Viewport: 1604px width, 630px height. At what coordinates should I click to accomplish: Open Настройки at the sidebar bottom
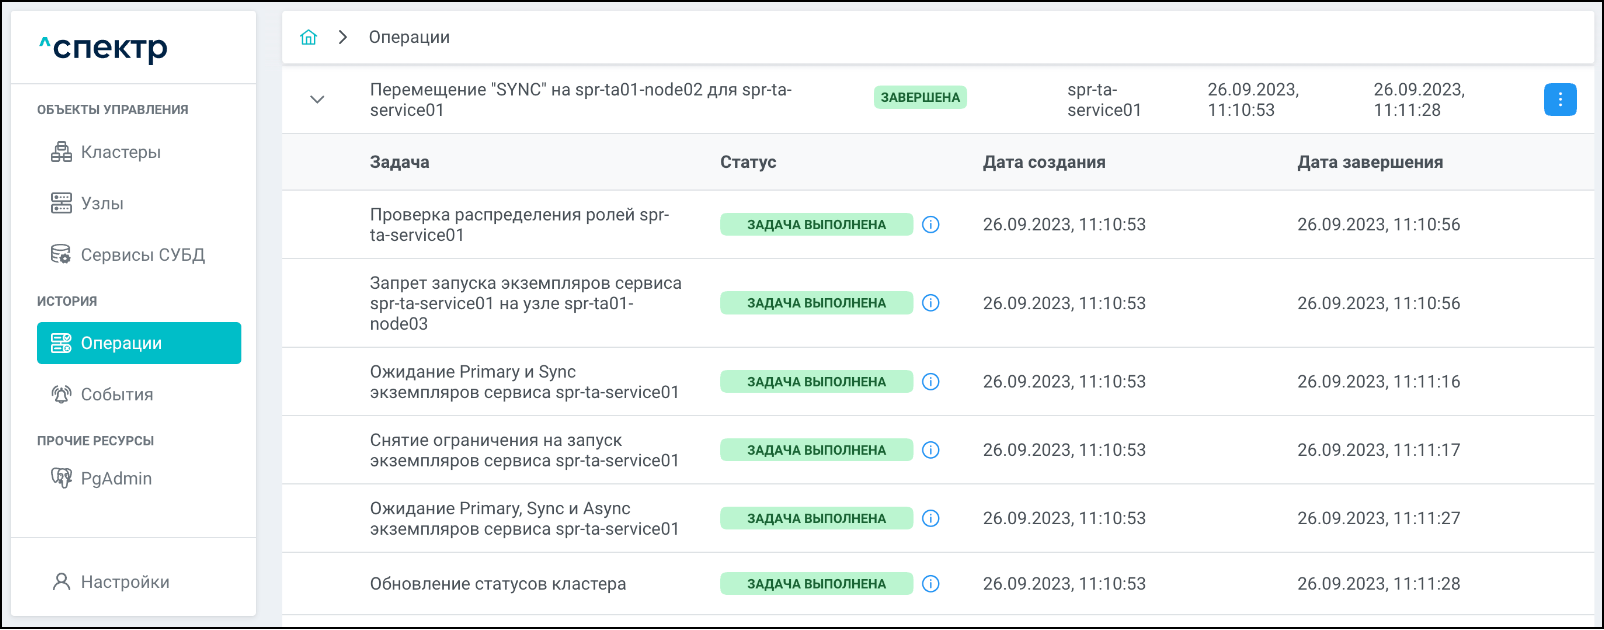[124, 582]
